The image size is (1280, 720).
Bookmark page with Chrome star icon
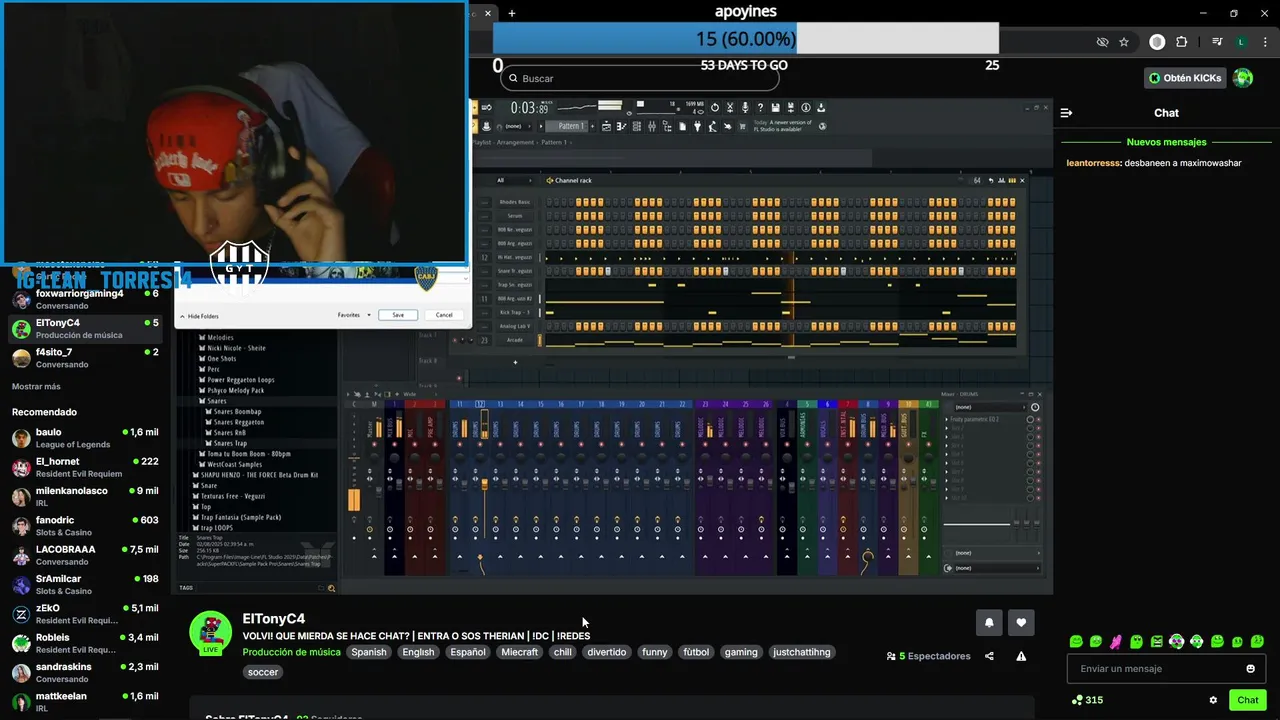click(1124, 42)
